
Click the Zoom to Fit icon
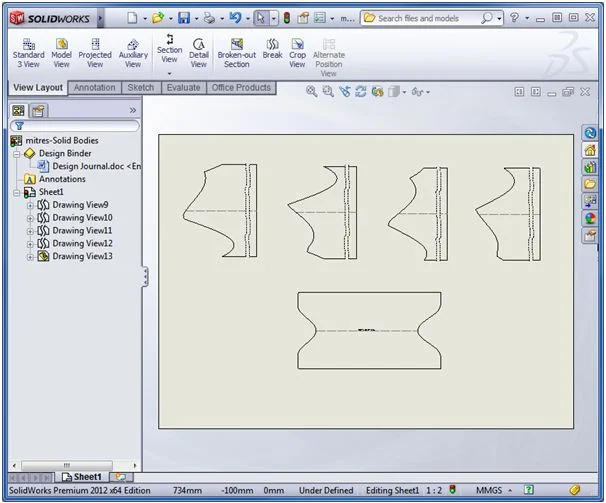coord(312,91)
